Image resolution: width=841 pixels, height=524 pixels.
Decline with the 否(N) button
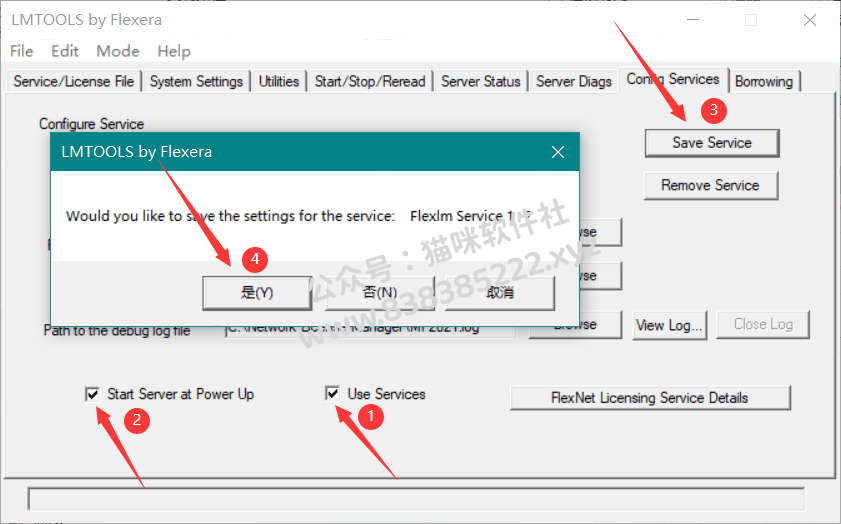pyautogui.click(x=380, y=293)
